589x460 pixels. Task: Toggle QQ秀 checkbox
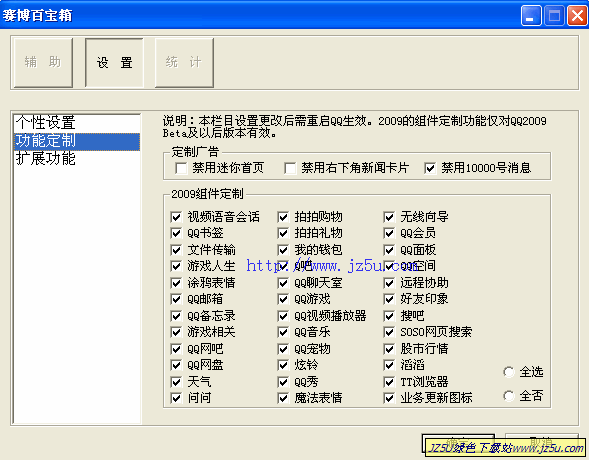click(283, 382)
